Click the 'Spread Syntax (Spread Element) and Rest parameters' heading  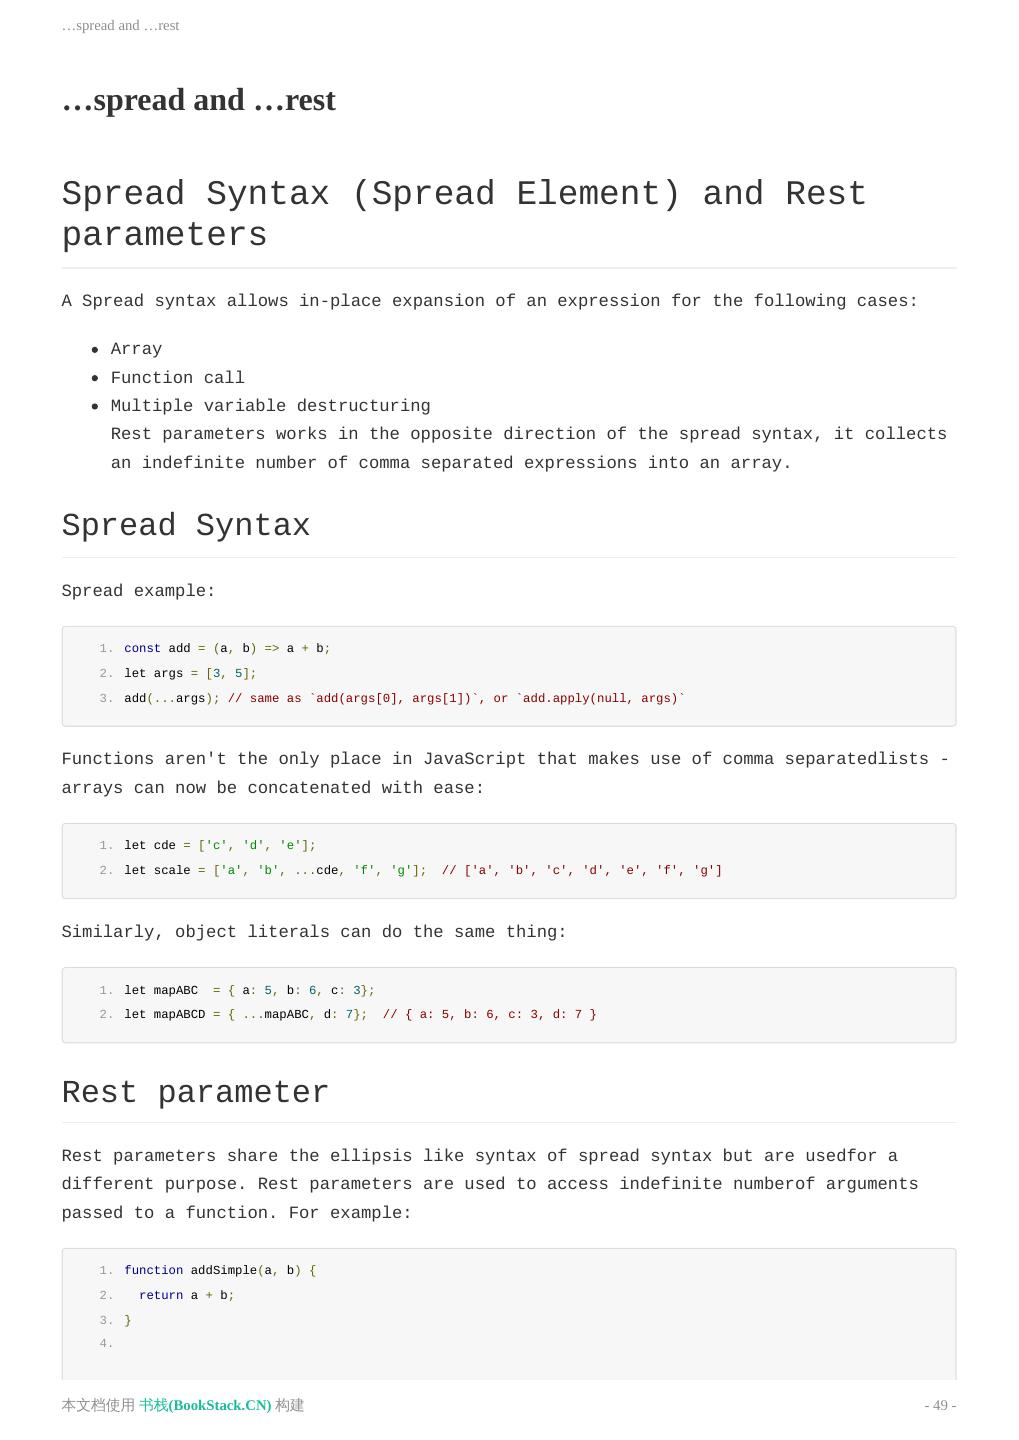point(463,214)
